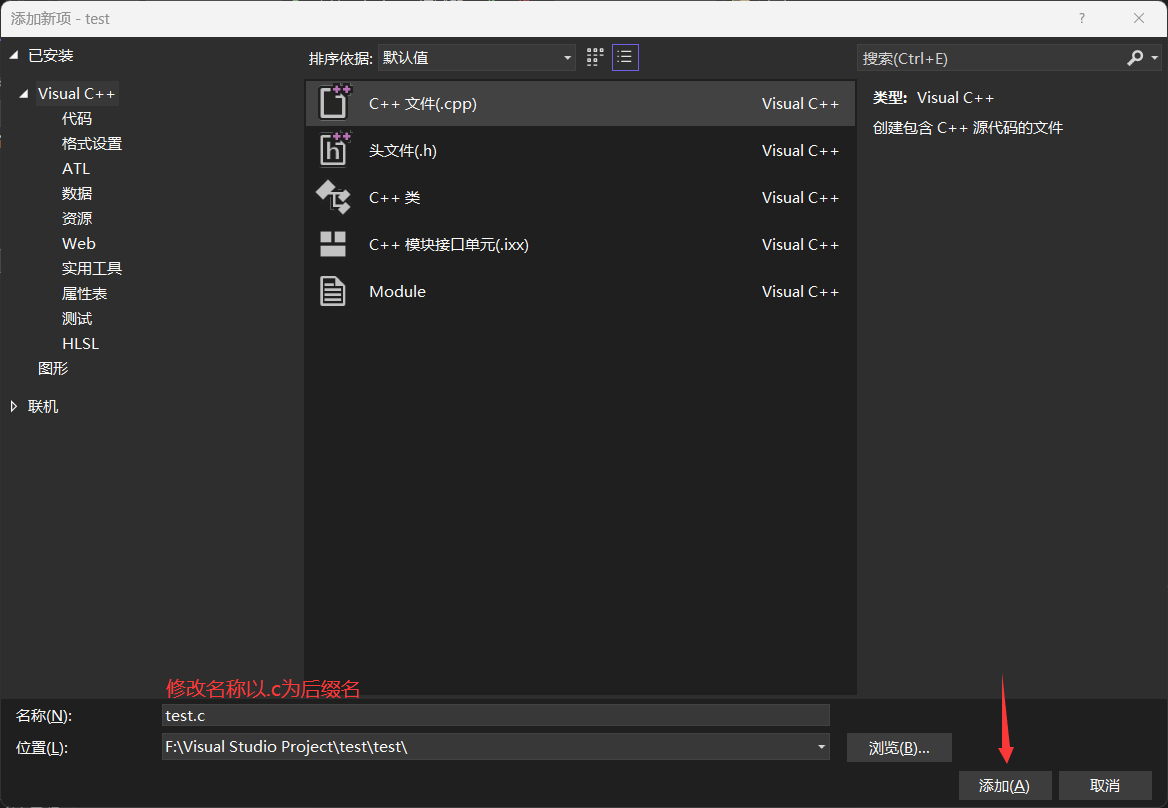Switch to small icons list view

(x=625, y=57)
